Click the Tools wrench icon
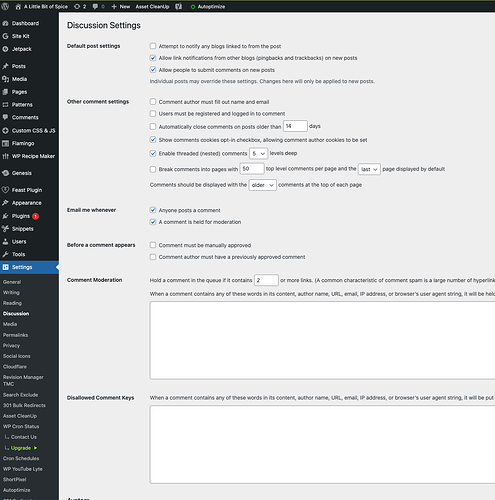 coord(5,254)
